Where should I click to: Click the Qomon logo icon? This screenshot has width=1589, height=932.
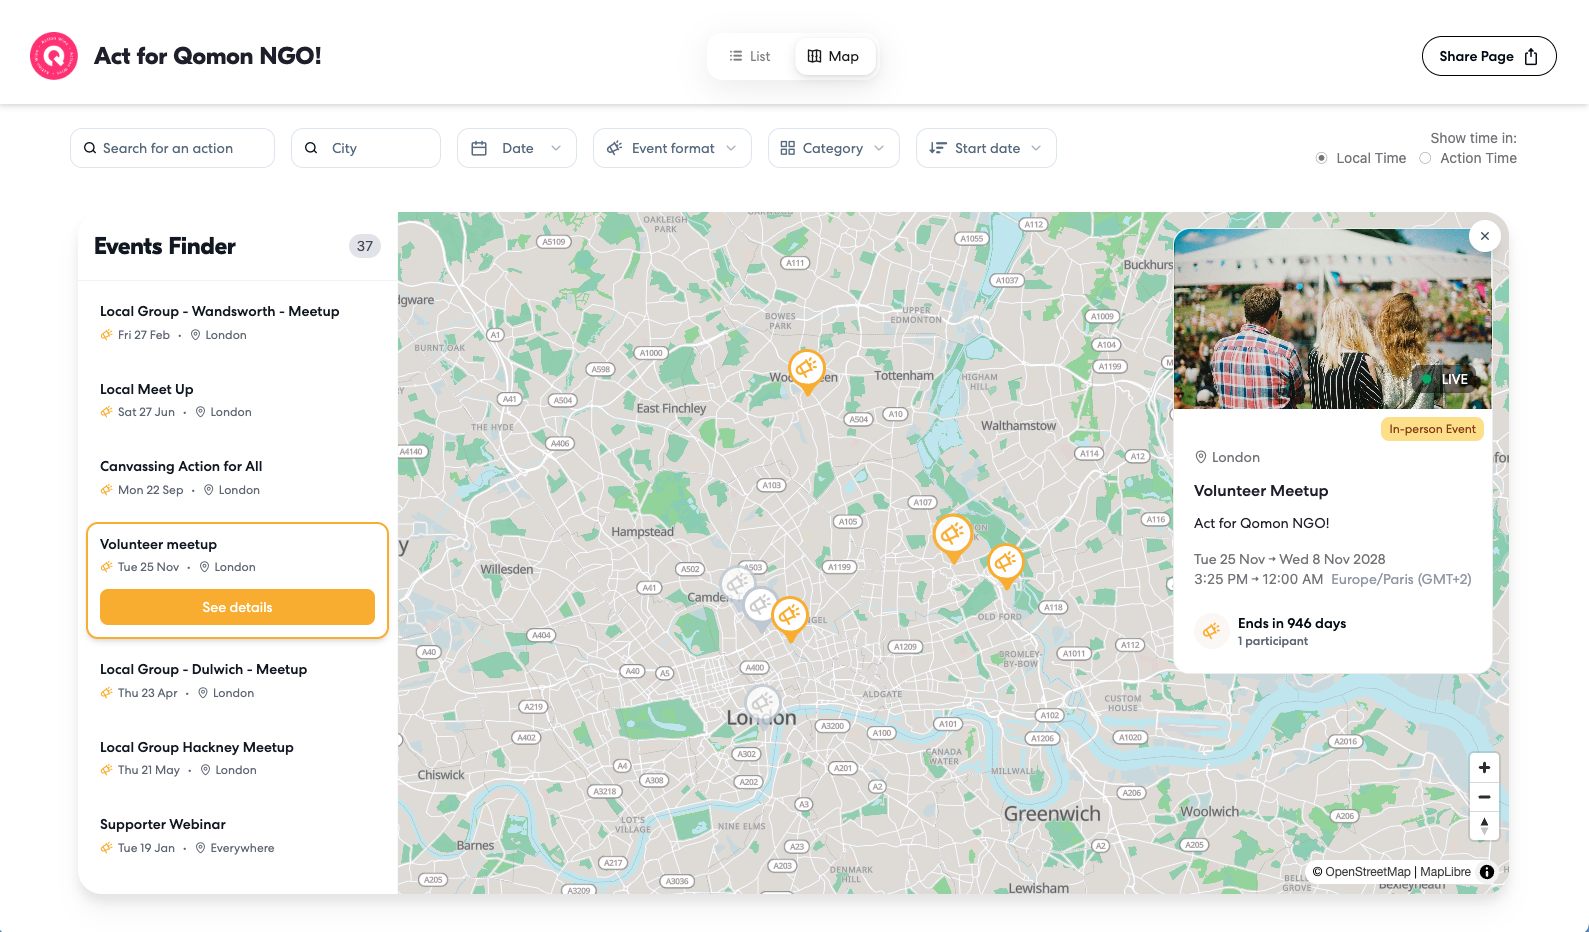54,56
